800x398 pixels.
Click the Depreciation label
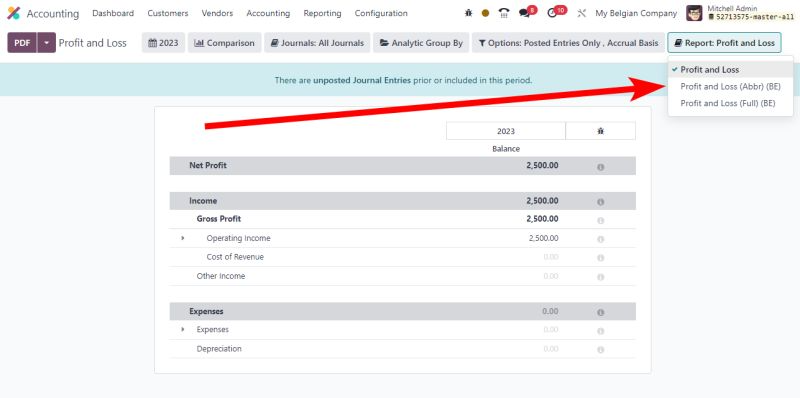219,349
